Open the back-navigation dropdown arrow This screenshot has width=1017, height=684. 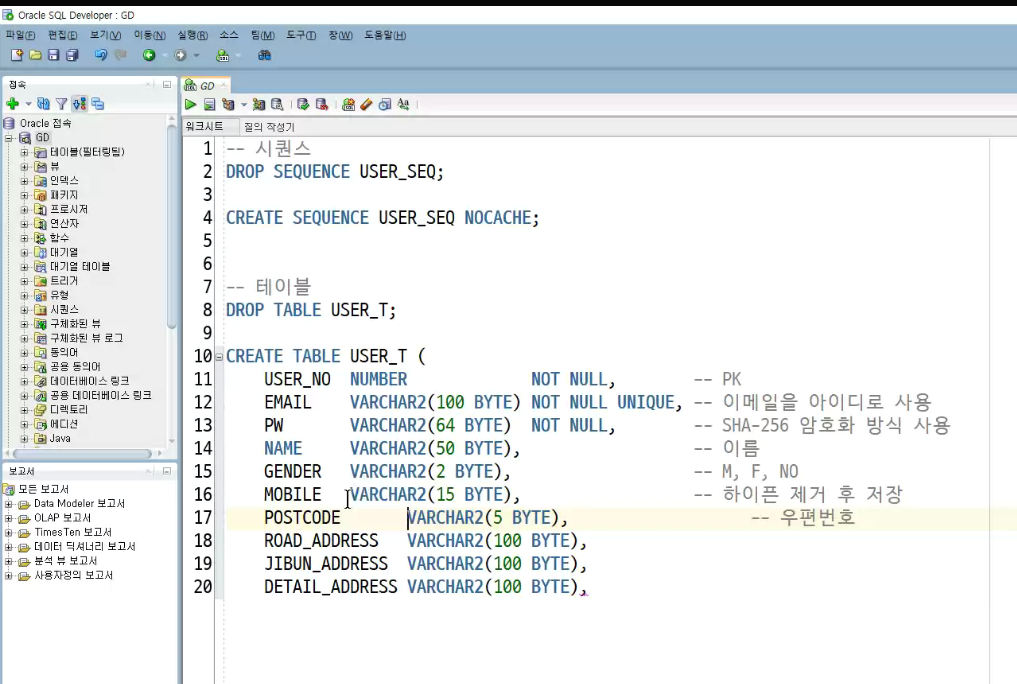pyautogui.click(x=164, y=56)
